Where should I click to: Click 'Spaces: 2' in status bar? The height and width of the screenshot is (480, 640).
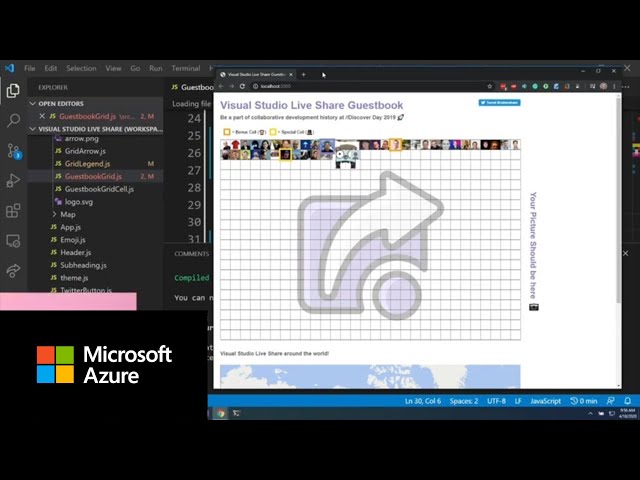pyautogui.click(x=464, y=401)
